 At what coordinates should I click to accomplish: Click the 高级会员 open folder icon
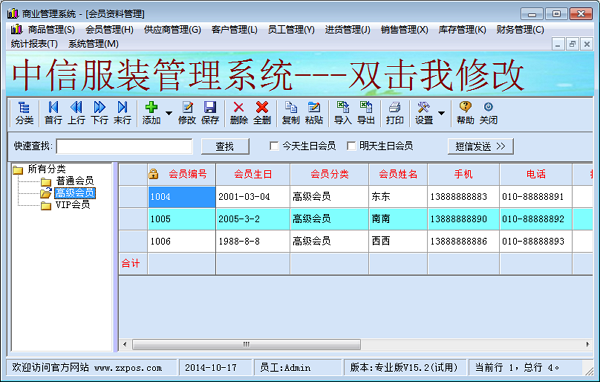pos(46,193)
